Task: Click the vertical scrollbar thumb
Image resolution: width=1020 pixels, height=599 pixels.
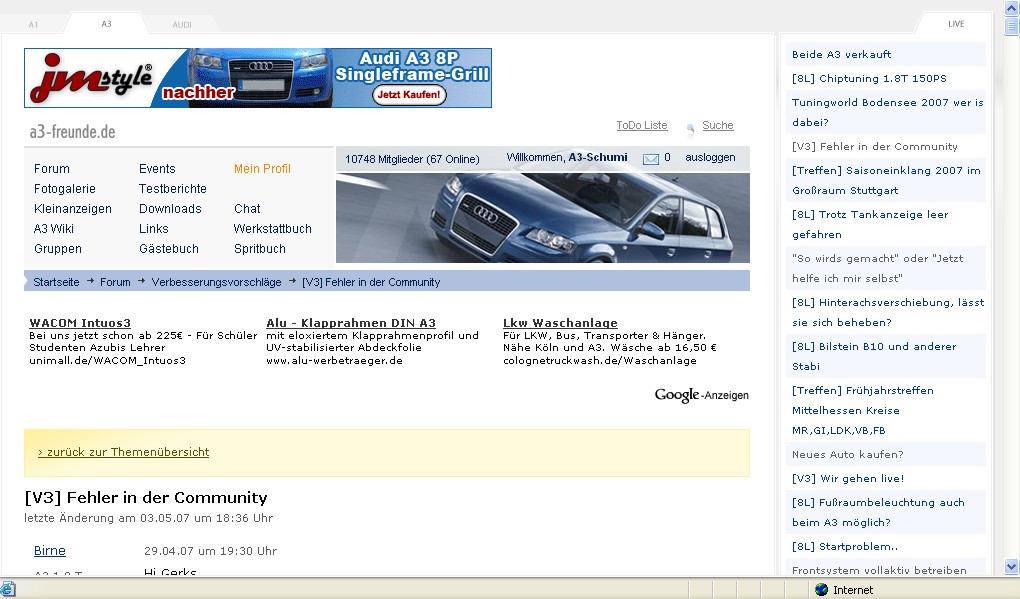Action: (x=1012, y=26)
